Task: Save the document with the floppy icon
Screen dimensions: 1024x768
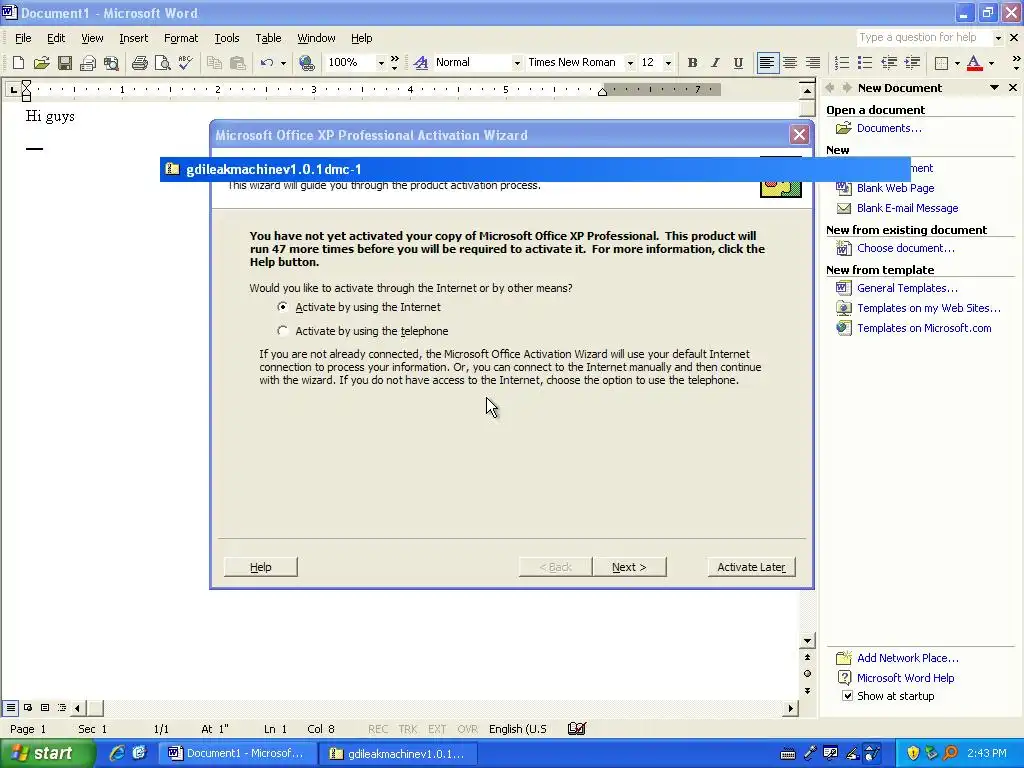Action: click(x=65, y=63)
